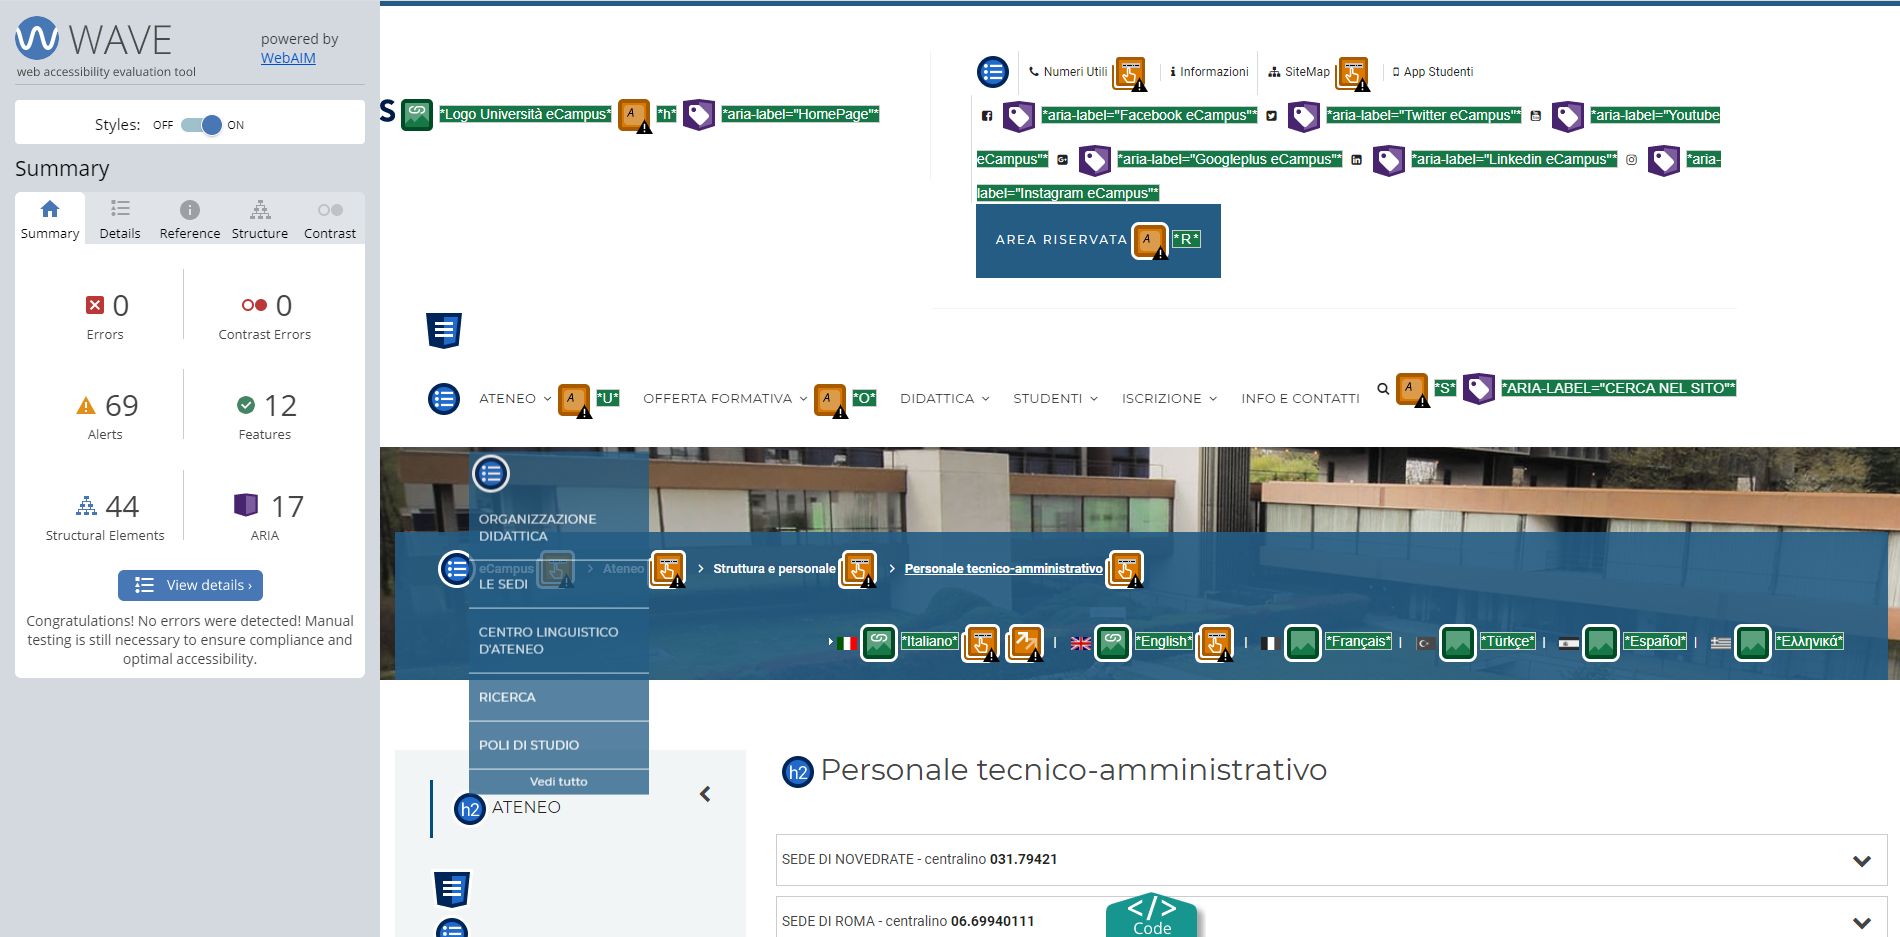Open the Informazioni link
Screen dimensions: 1900x937
pyautogui.click(x=1209, y=72)
